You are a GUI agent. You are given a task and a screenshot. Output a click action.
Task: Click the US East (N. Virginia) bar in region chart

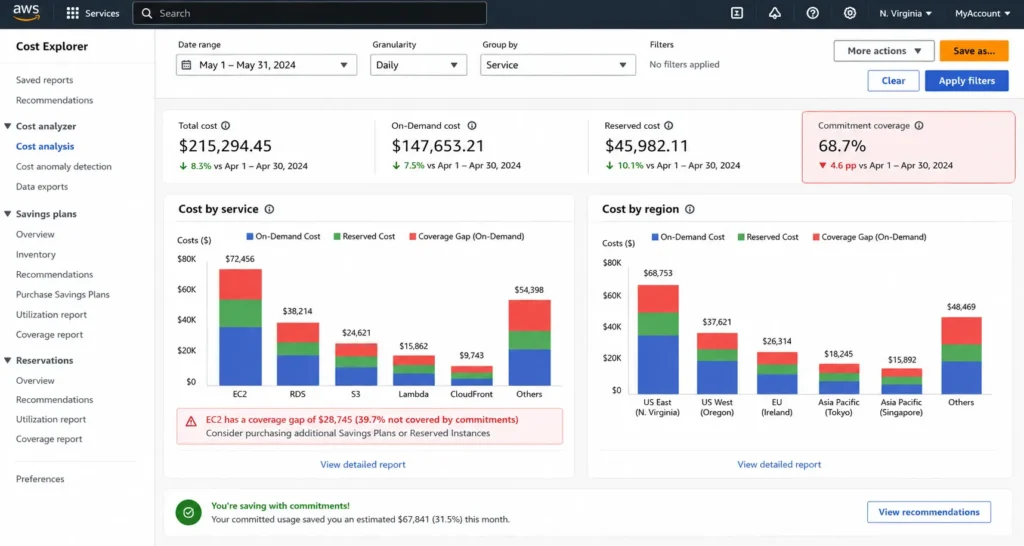[658, 340]
